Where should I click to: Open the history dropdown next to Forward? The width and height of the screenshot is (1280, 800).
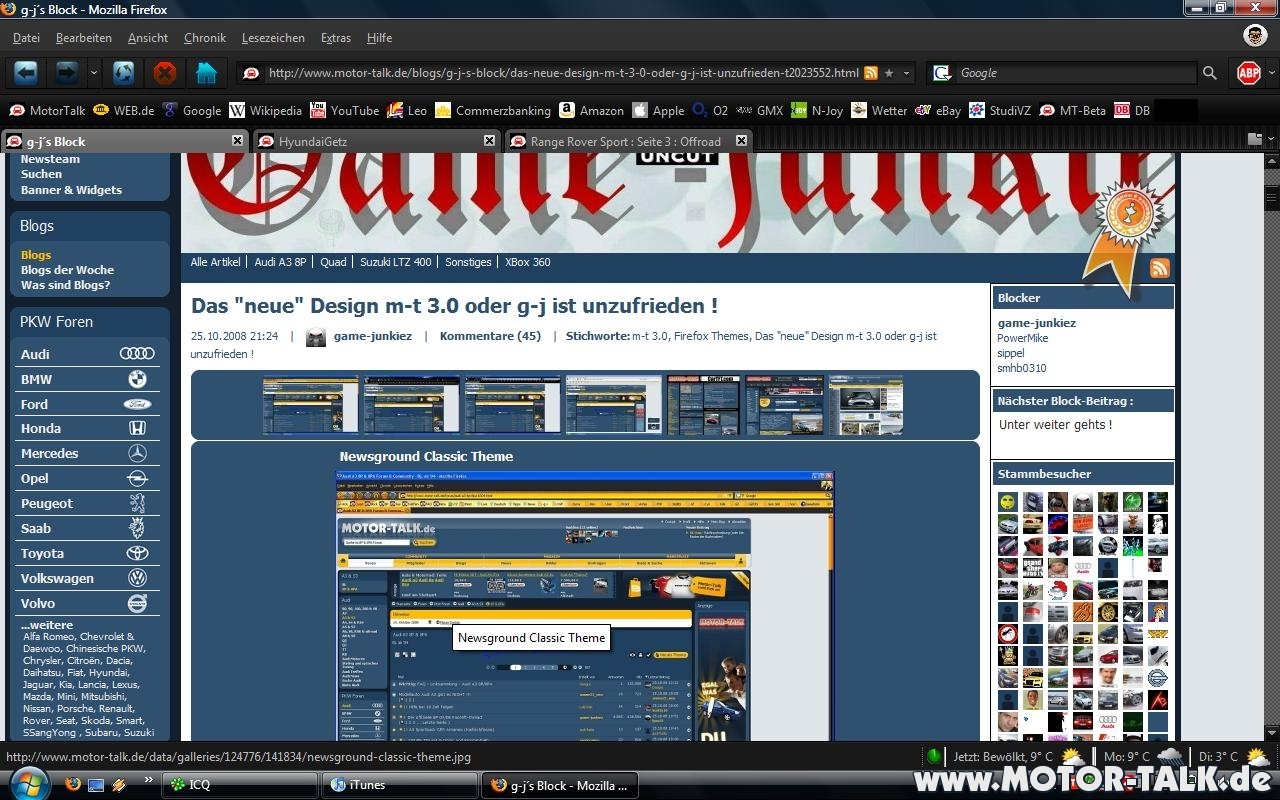click(94, 73)
